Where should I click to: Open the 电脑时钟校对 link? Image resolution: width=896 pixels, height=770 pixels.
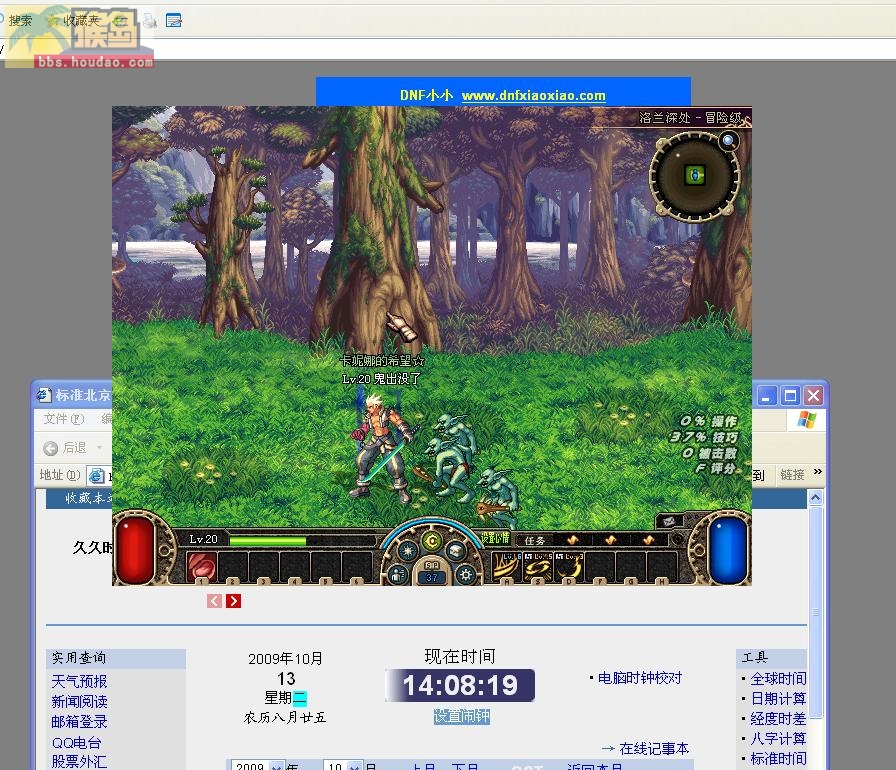tap(639, 678)
